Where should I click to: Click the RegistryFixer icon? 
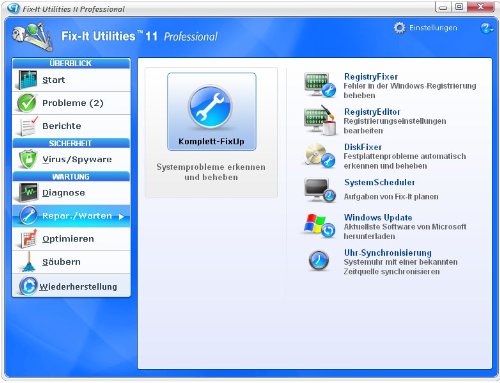click(x=319, y=85)
